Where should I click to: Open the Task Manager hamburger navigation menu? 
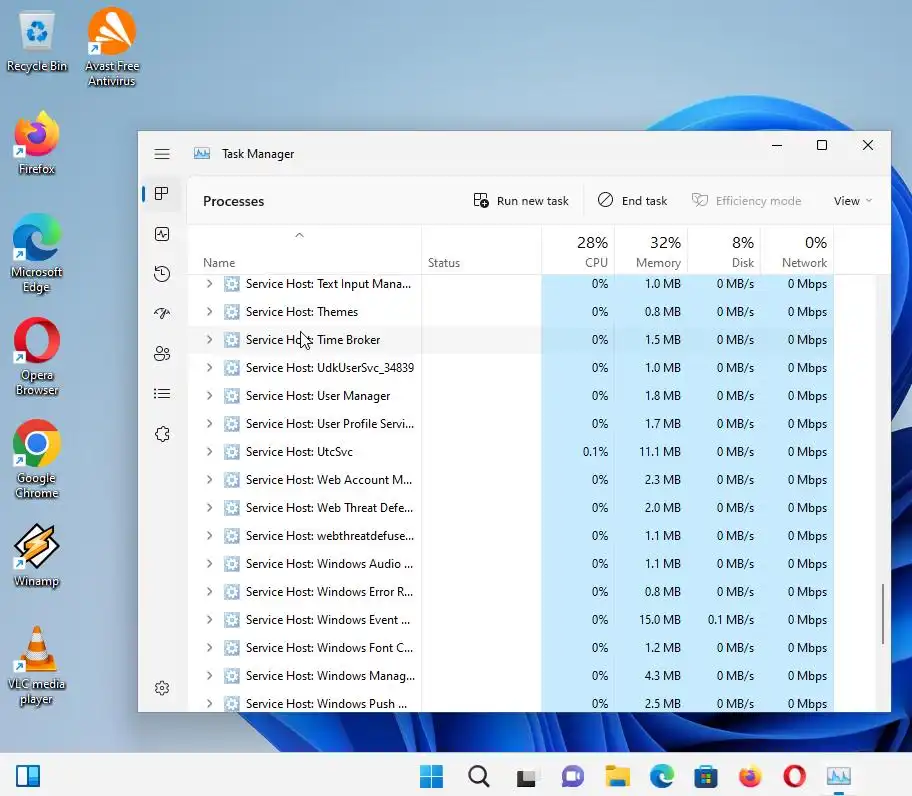(x=162, y=154)
